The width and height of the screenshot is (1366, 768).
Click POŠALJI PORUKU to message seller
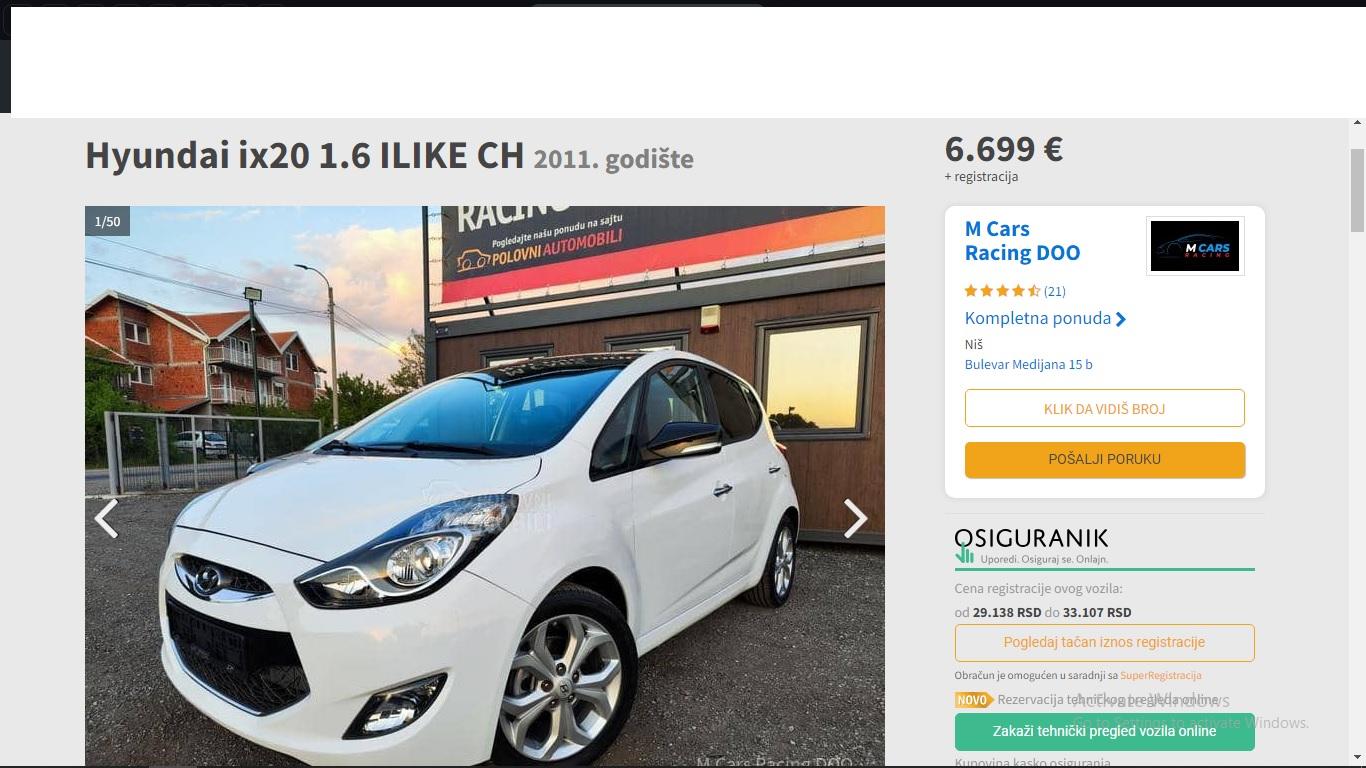coord(1104,459)
